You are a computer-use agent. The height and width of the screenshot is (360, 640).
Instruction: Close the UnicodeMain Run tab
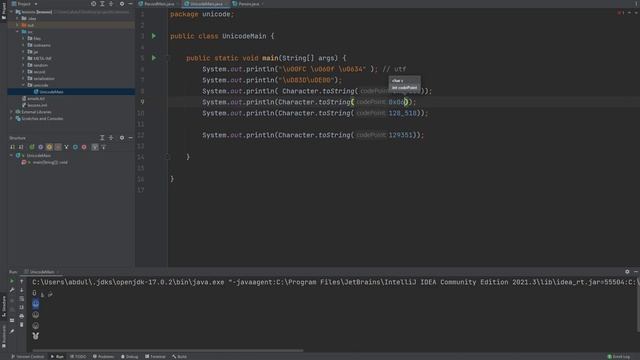tap(58, 272)
